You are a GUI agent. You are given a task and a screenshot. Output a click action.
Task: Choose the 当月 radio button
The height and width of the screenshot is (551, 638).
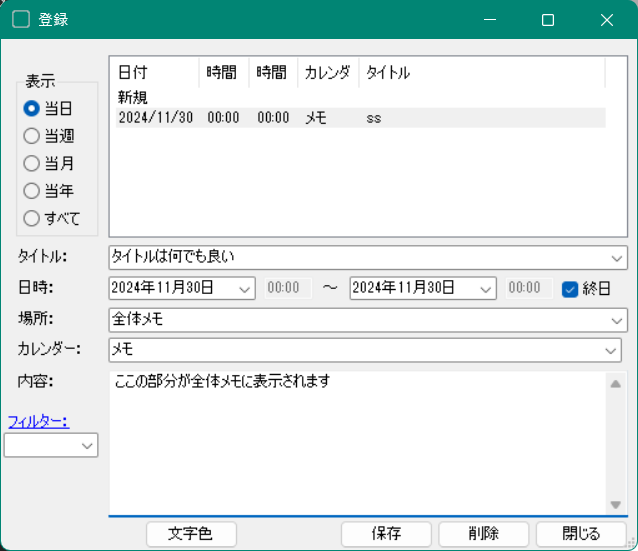(x=32, y=163)
